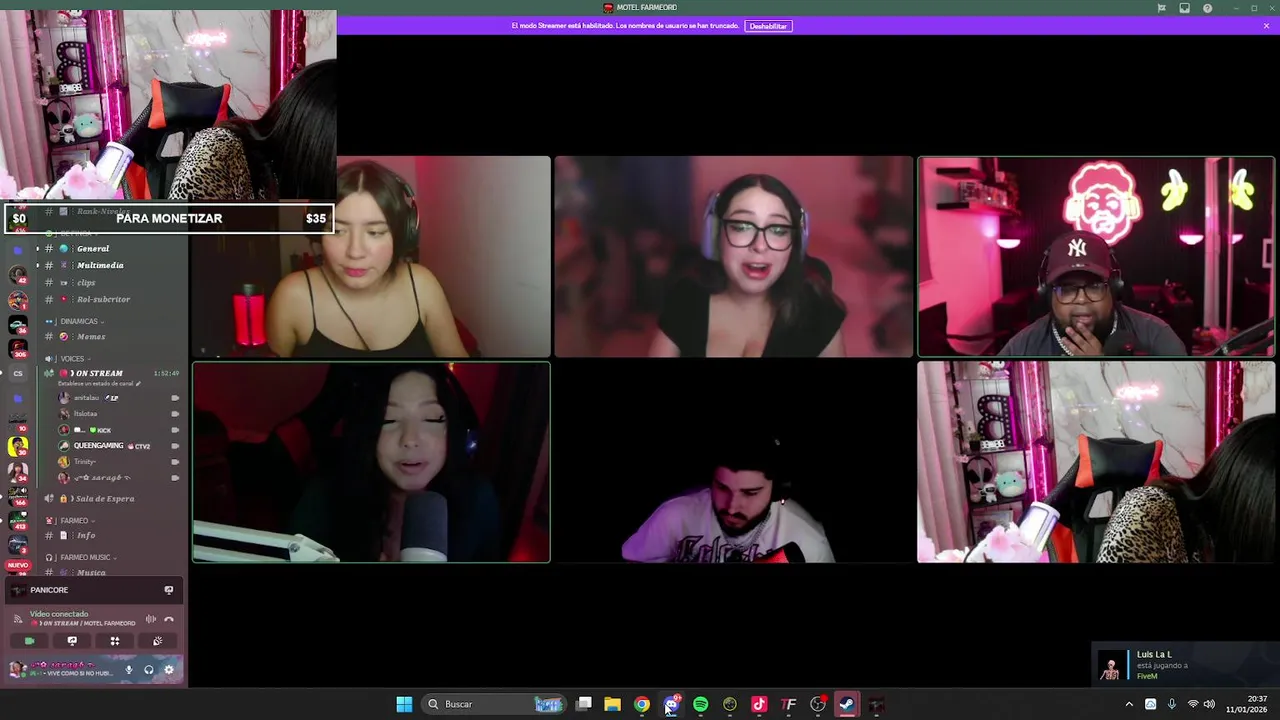The height and width of the screenshot is (720, 1280).
Task: Toggle the camera button in the voice panel
Action: coord(29,641)
